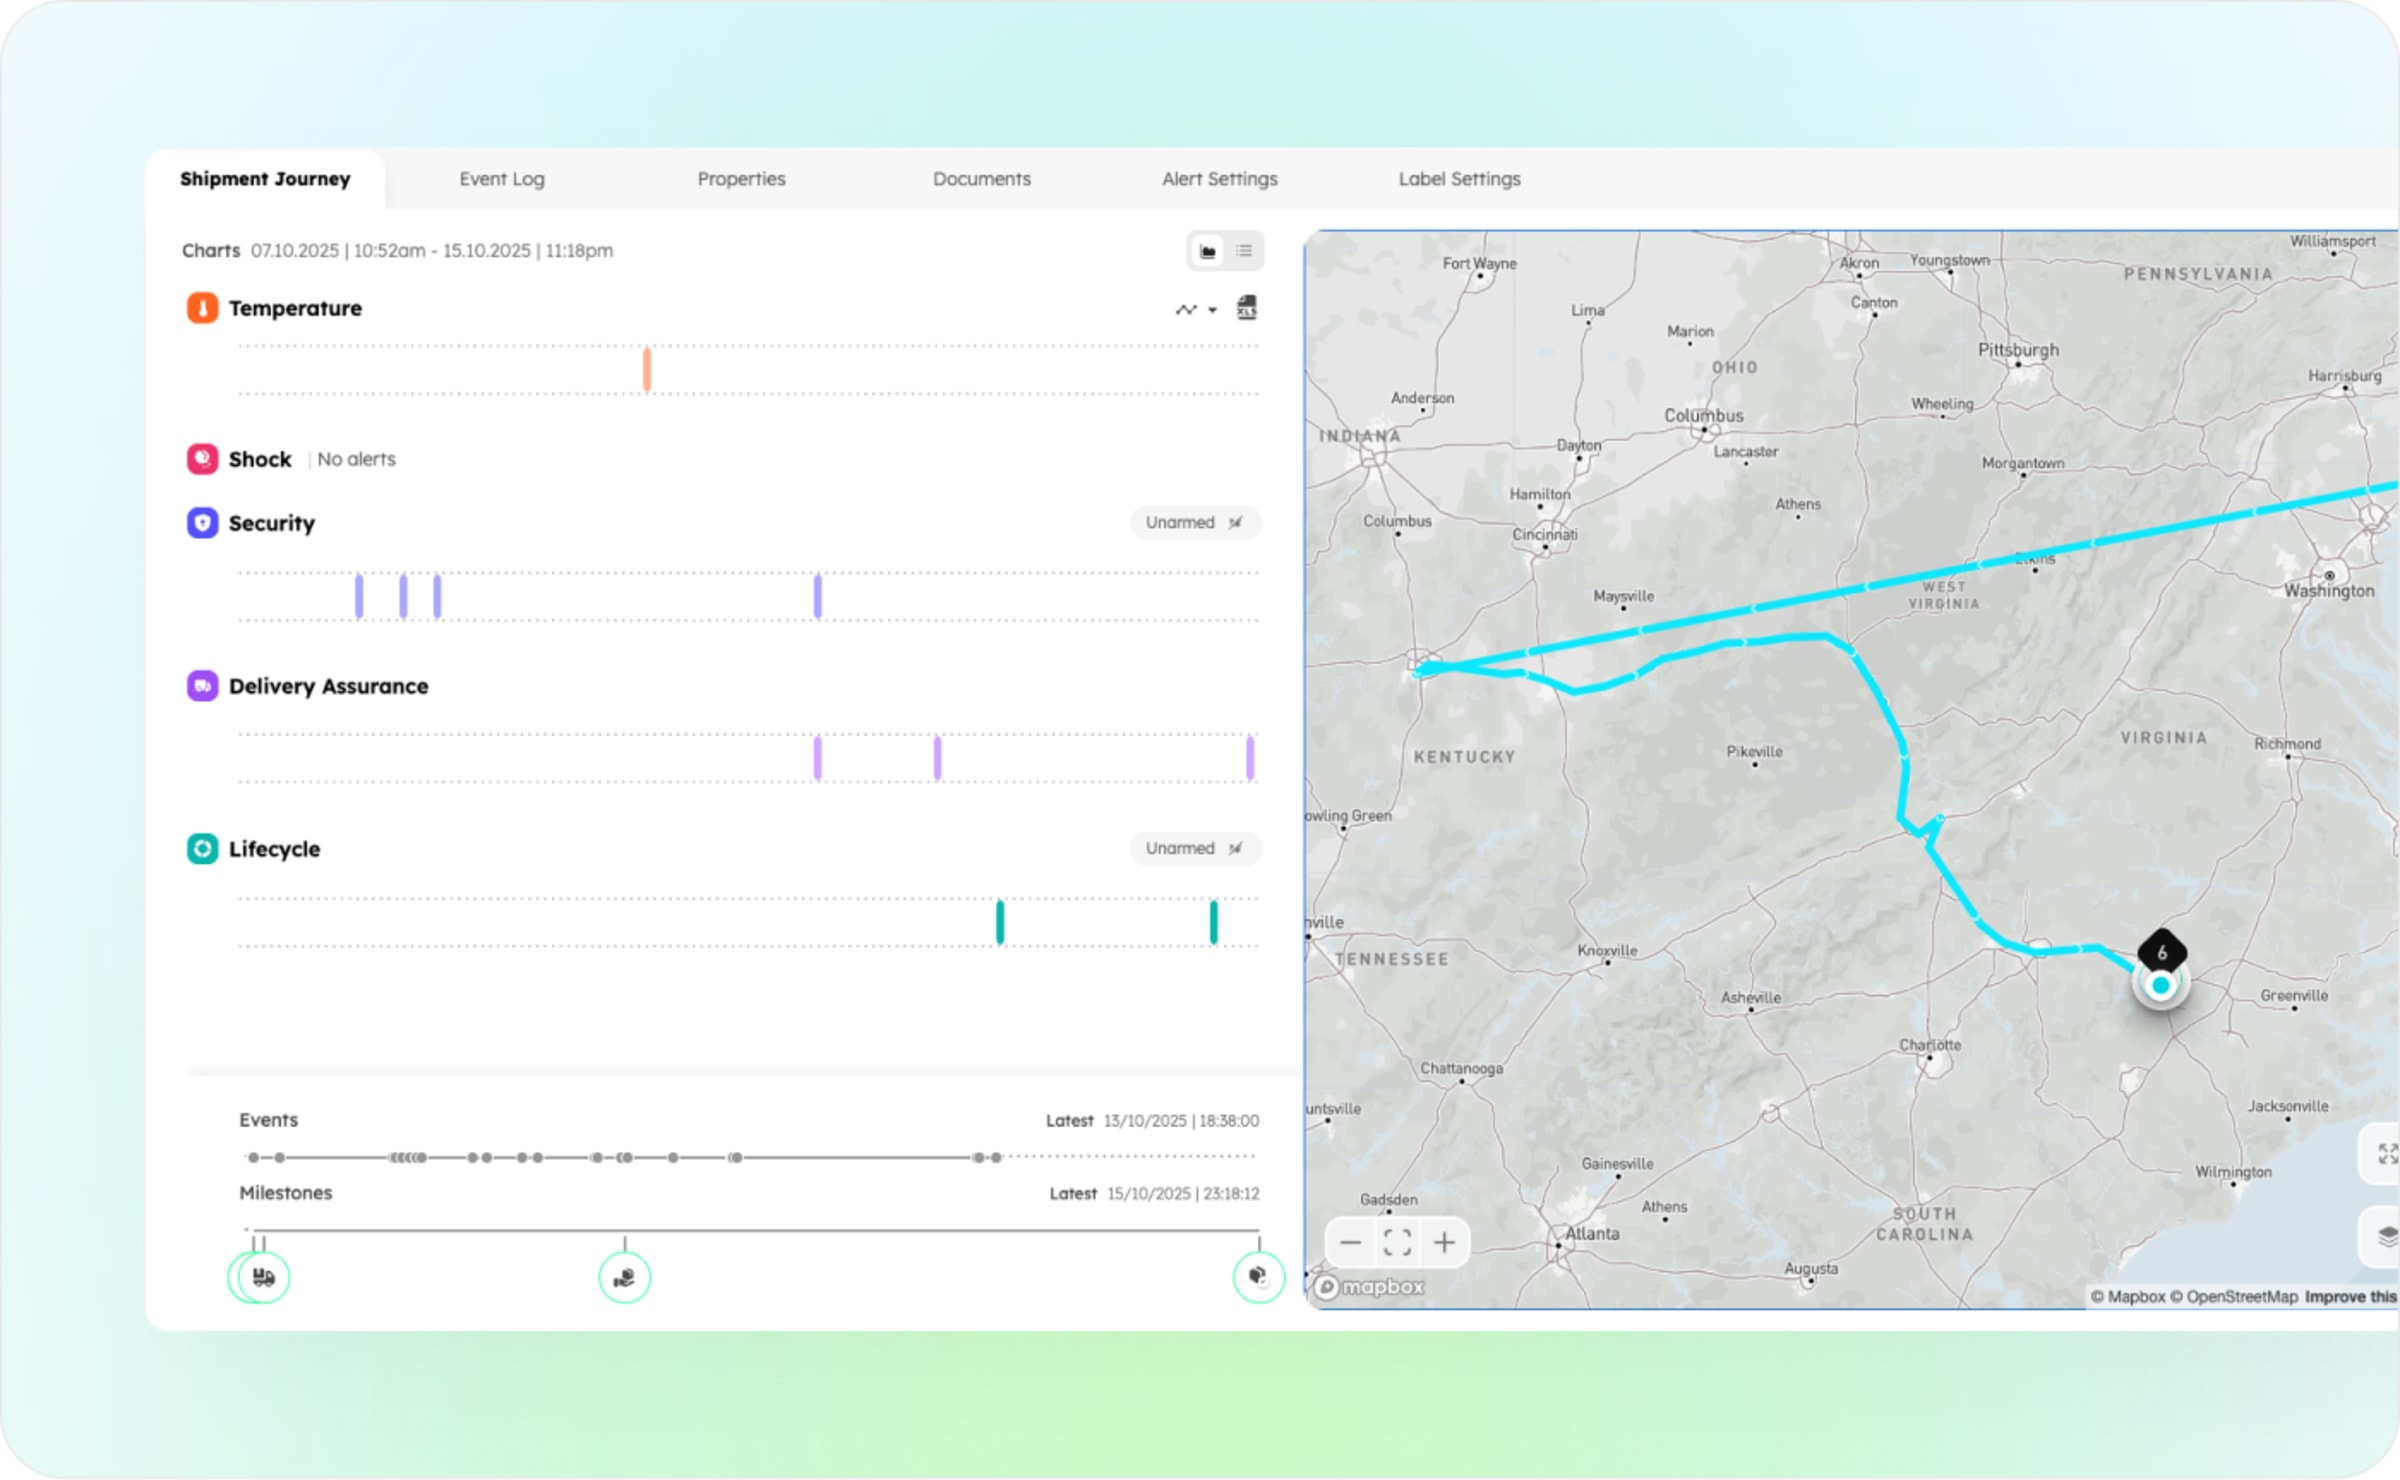Open the Event Log tab
Viewport: 2400px width, 1480px height.
502,179
